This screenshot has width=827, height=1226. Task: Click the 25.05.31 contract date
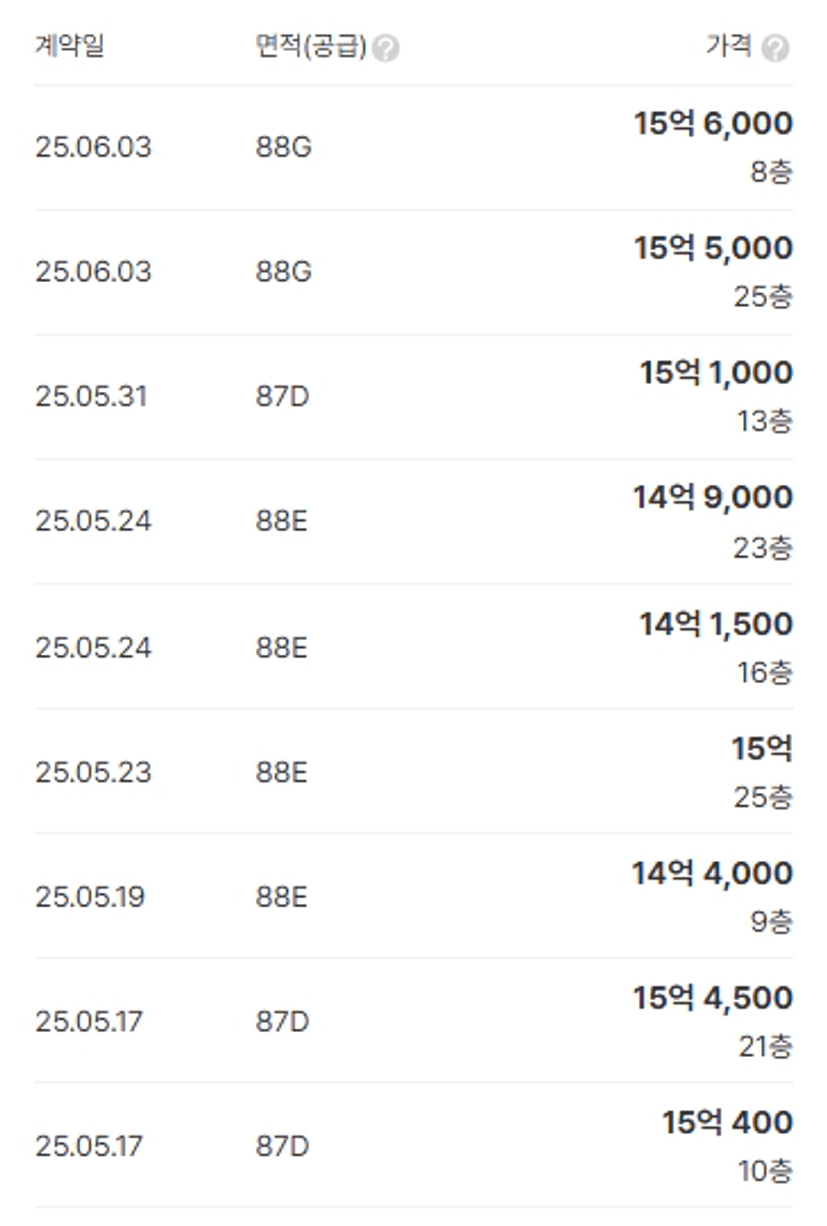tap(91, 397)
